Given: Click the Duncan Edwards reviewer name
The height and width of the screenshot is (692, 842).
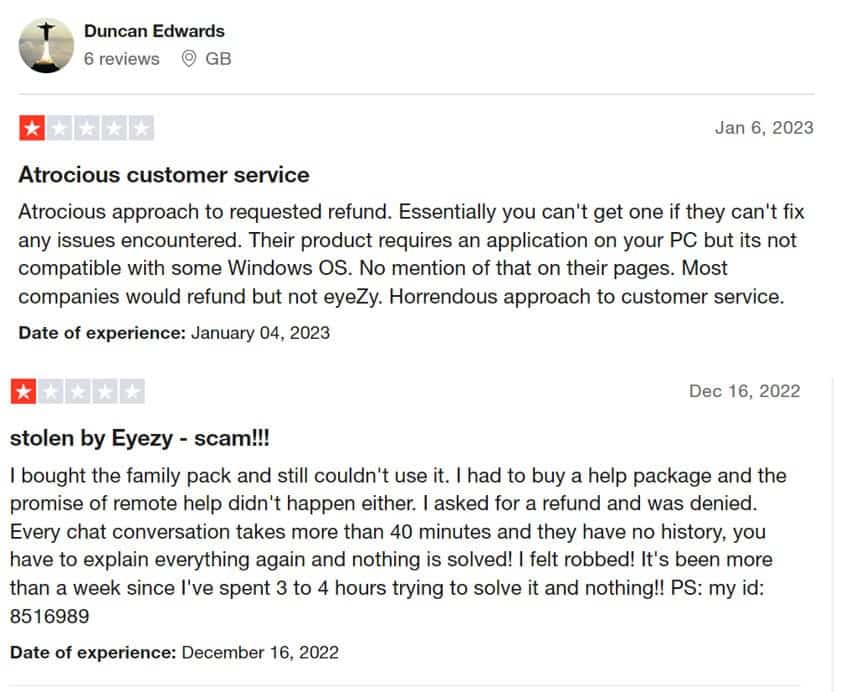Looking at the screenshot, I should 154,31.
